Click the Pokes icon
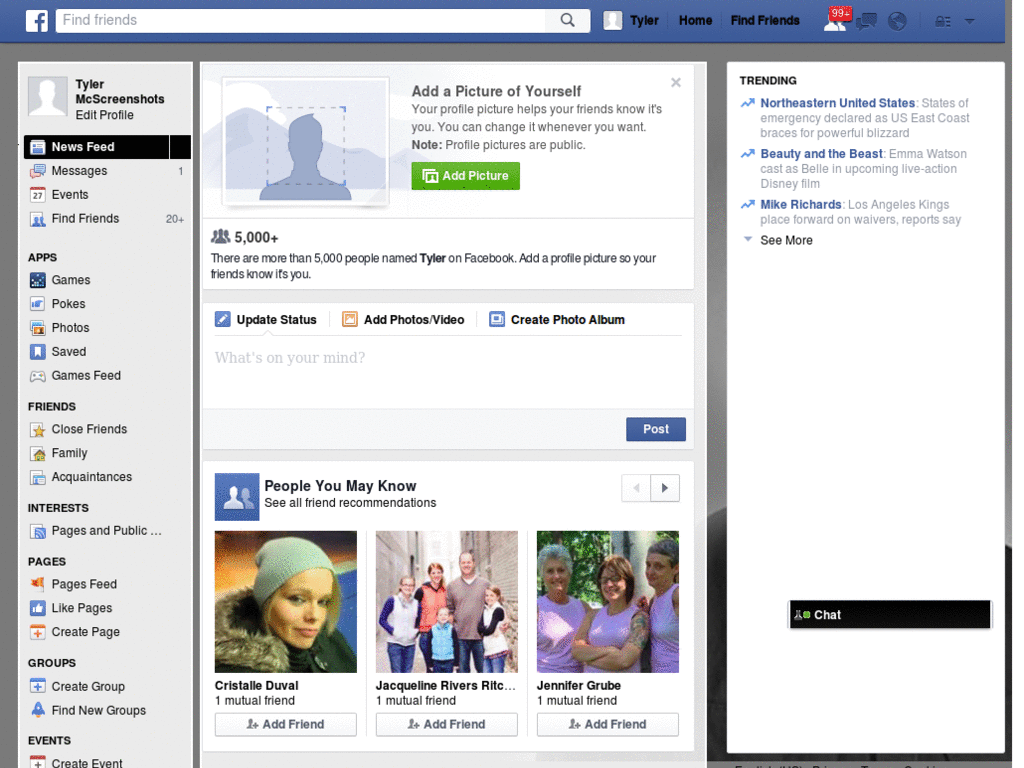The image size is (1024, 768). (38, 304)
